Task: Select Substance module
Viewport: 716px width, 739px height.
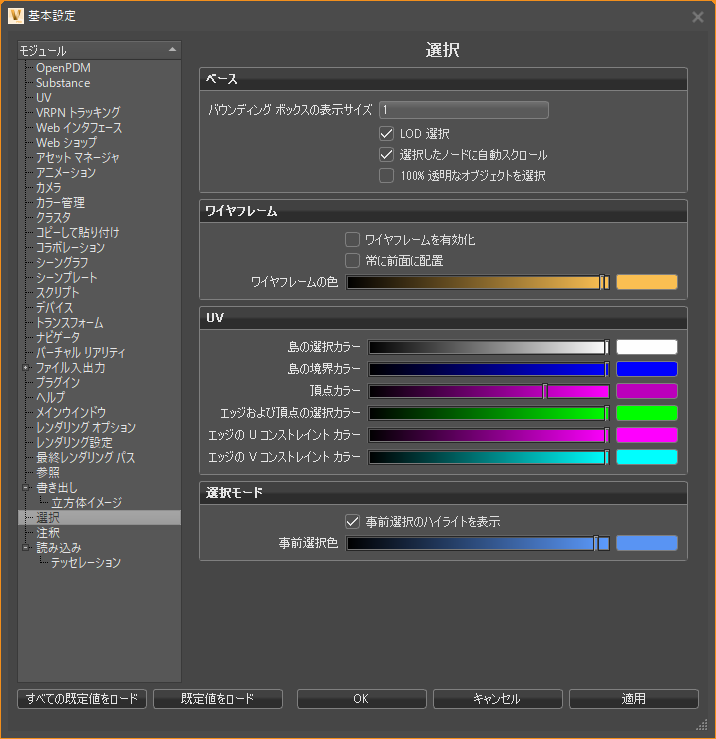Action: click(x=63, y=83)
